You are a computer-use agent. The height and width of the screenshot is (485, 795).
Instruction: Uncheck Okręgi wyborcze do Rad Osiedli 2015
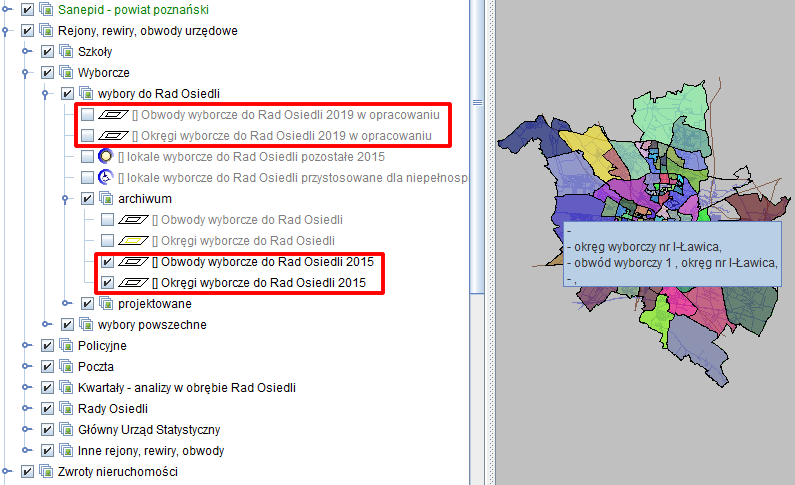108,283
